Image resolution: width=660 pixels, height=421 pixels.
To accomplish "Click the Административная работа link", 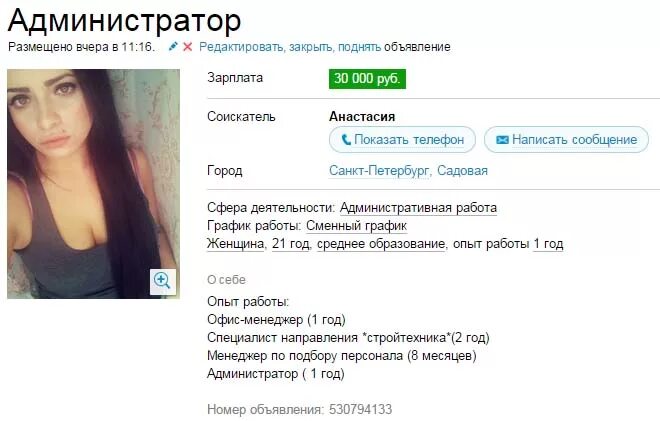I will (418, 208).
